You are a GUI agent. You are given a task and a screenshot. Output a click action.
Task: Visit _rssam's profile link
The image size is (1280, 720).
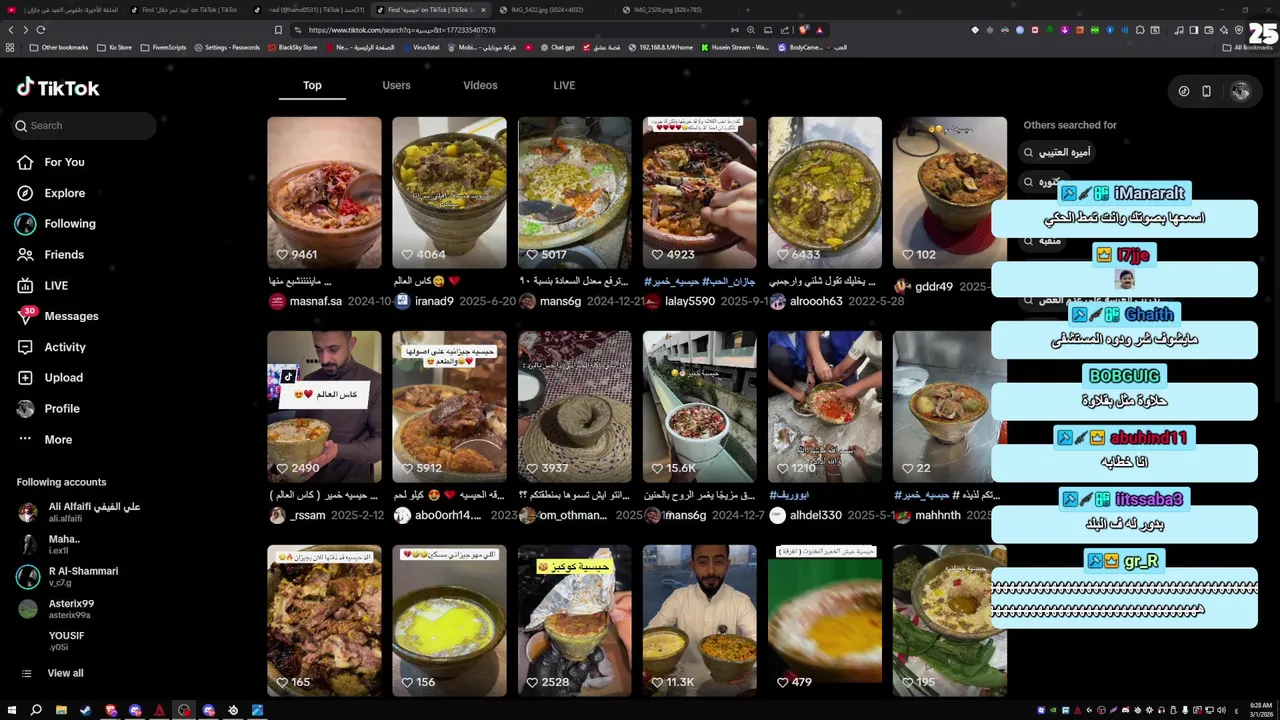[308, 516]
